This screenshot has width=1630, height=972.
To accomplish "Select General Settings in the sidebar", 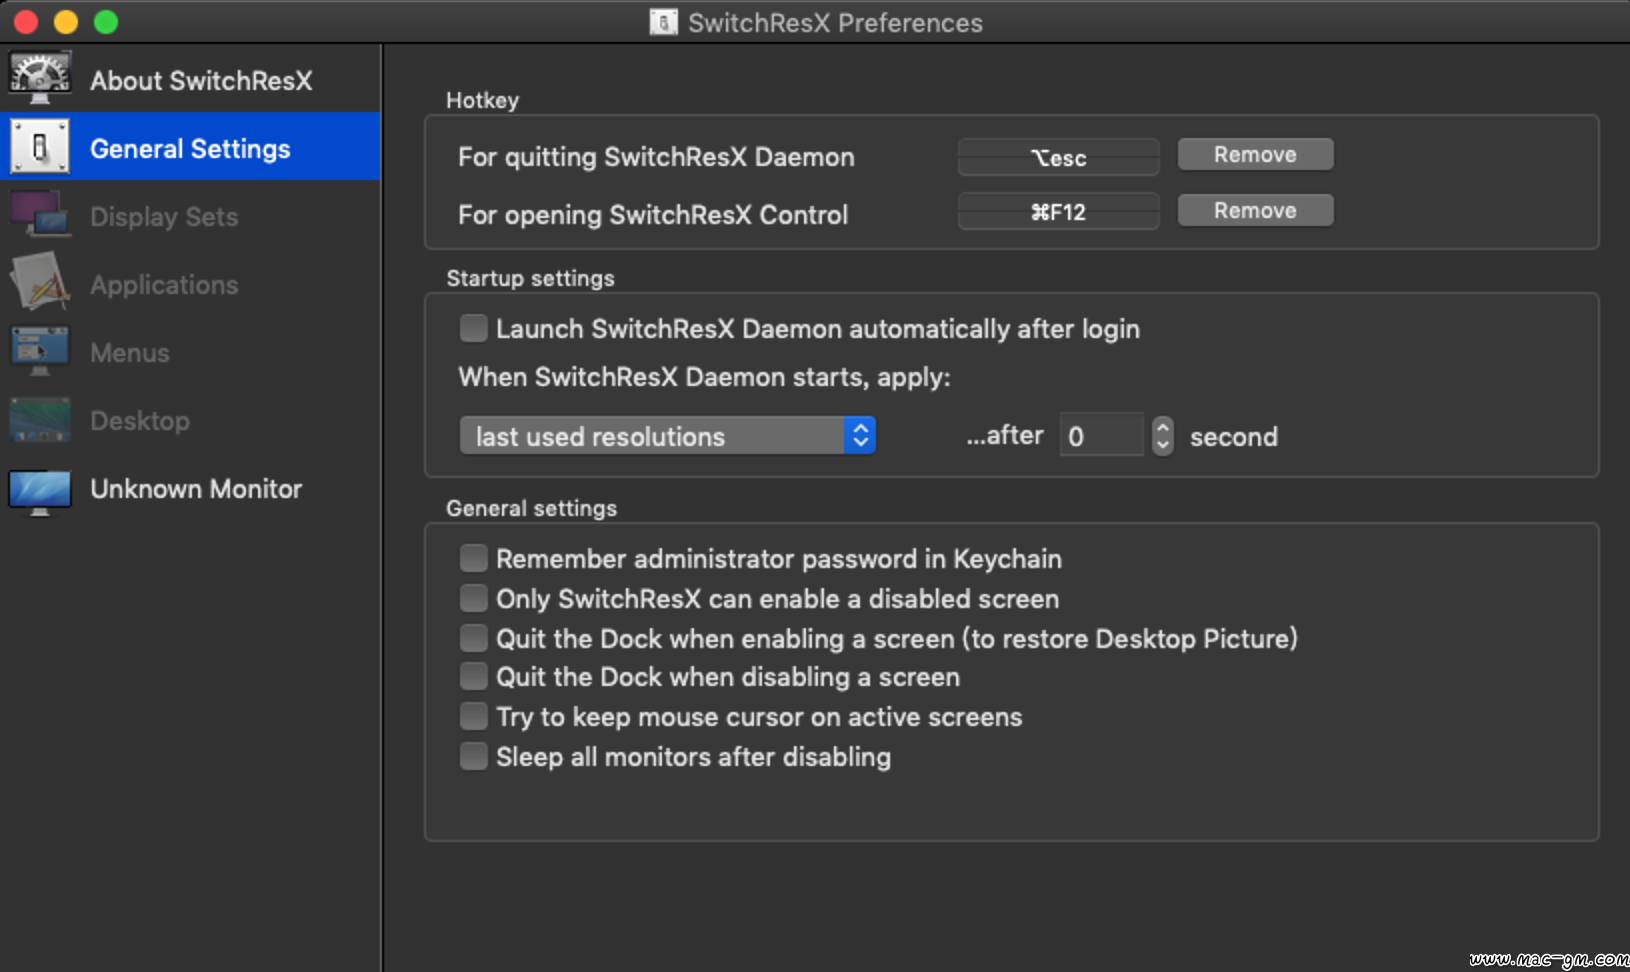I will 190,148.
